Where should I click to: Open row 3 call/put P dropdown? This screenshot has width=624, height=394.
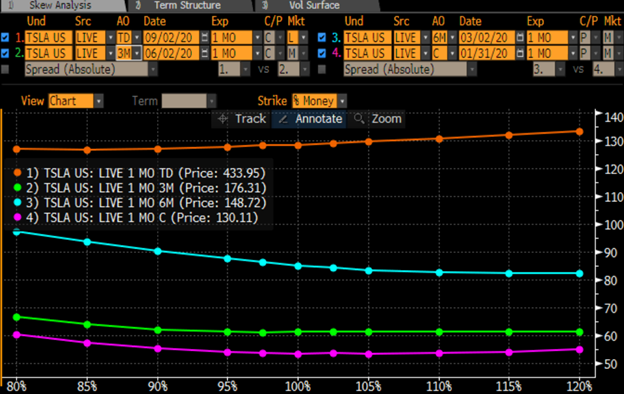pyautogui.click(x=596, y=37)
